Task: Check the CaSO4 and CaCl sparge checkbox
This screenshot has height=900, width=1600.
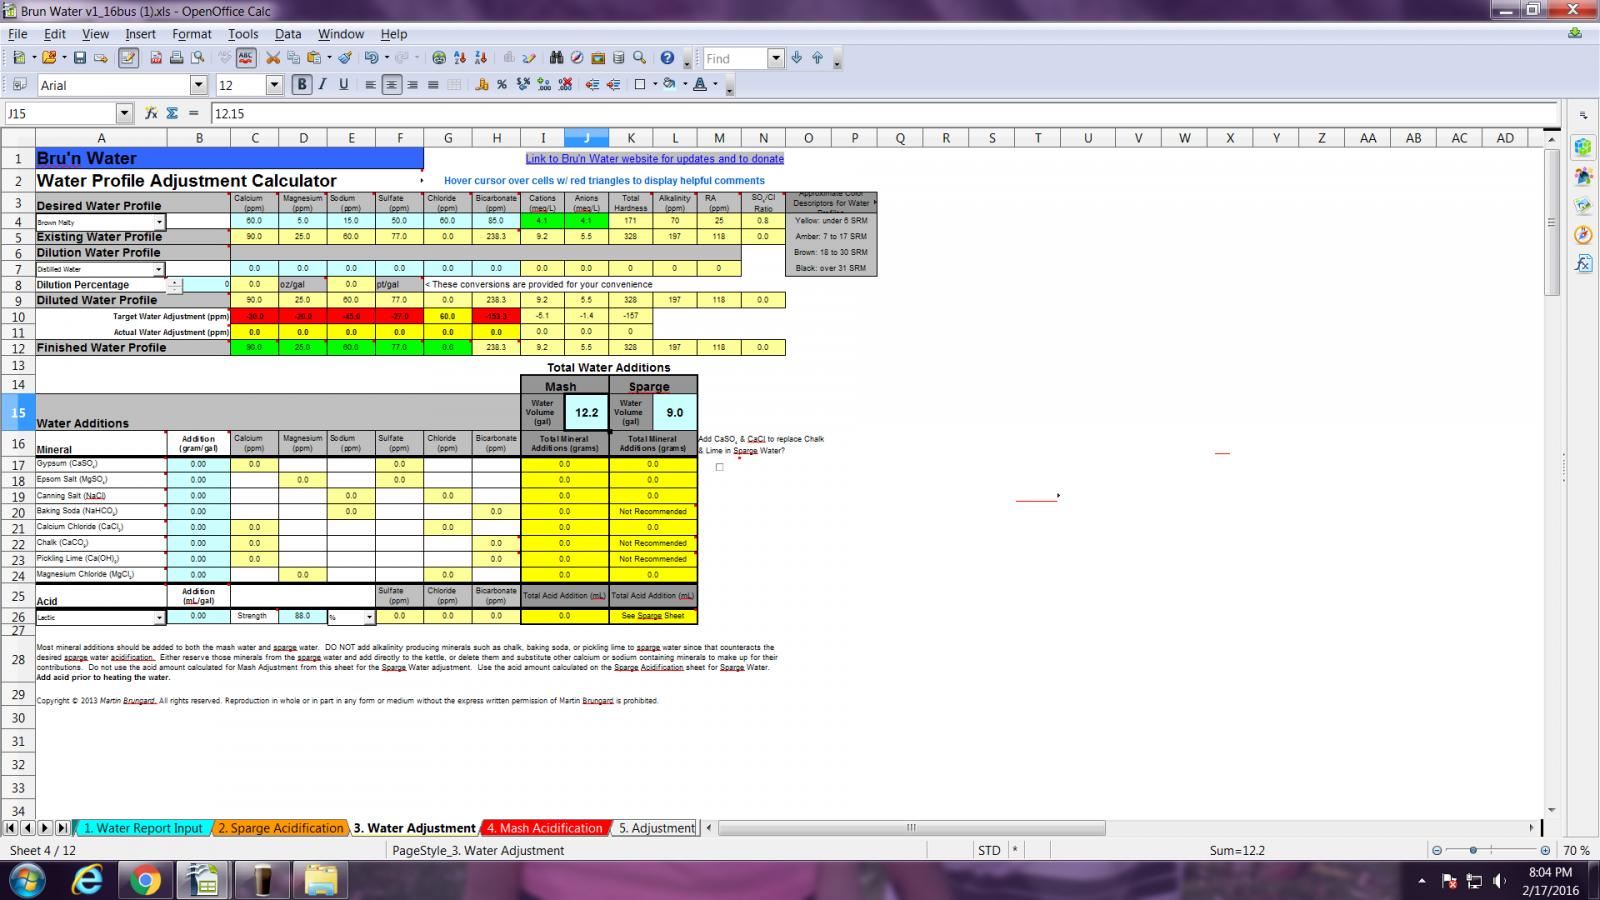Action: [719, 467]
